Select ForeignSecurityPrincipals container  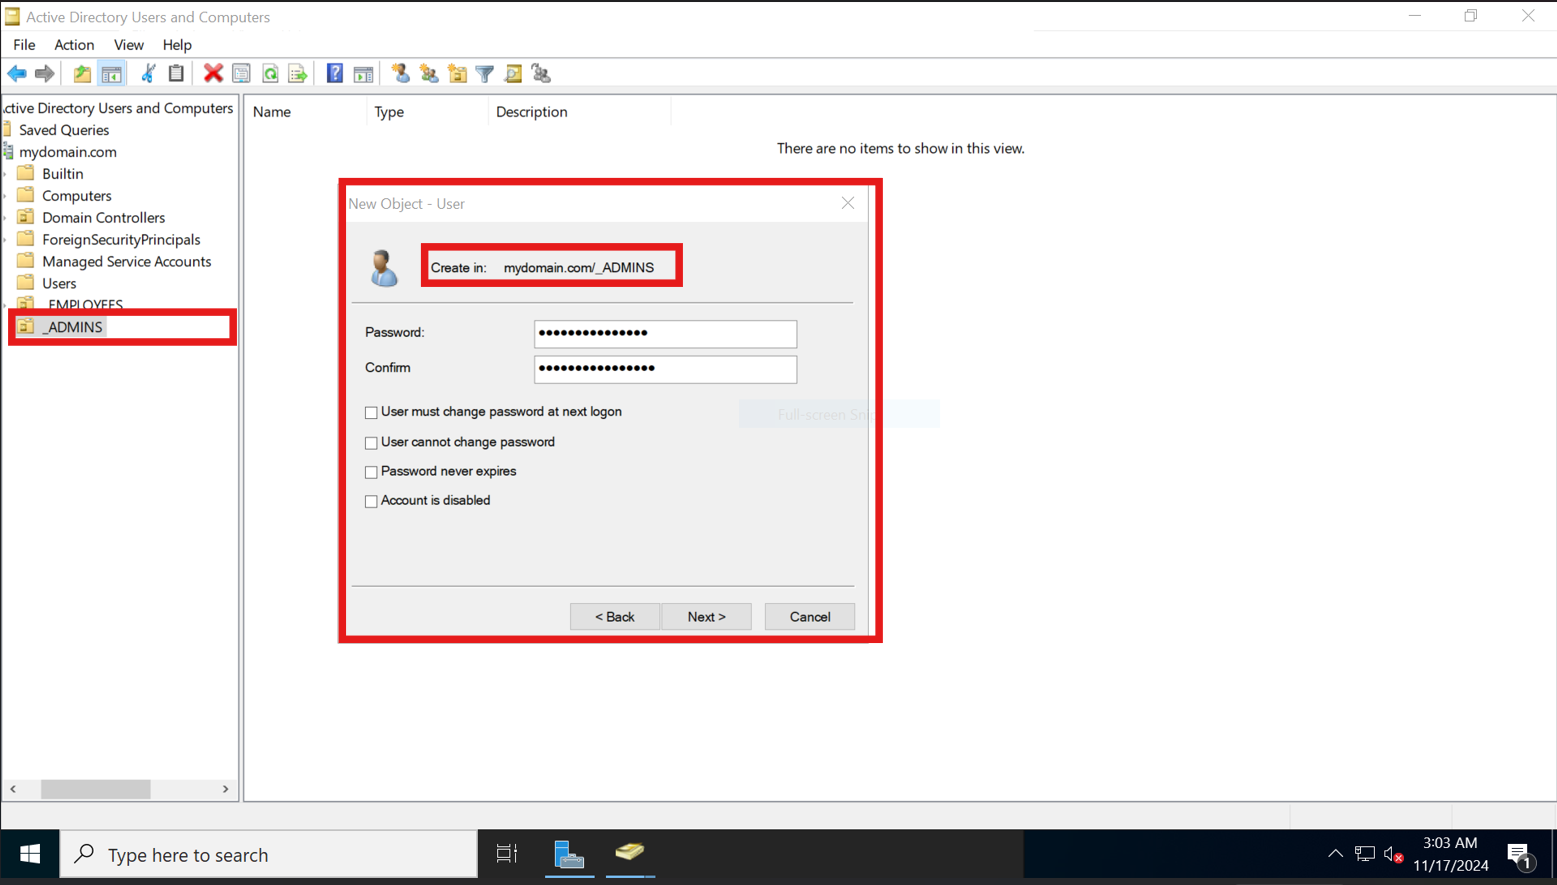120,239
